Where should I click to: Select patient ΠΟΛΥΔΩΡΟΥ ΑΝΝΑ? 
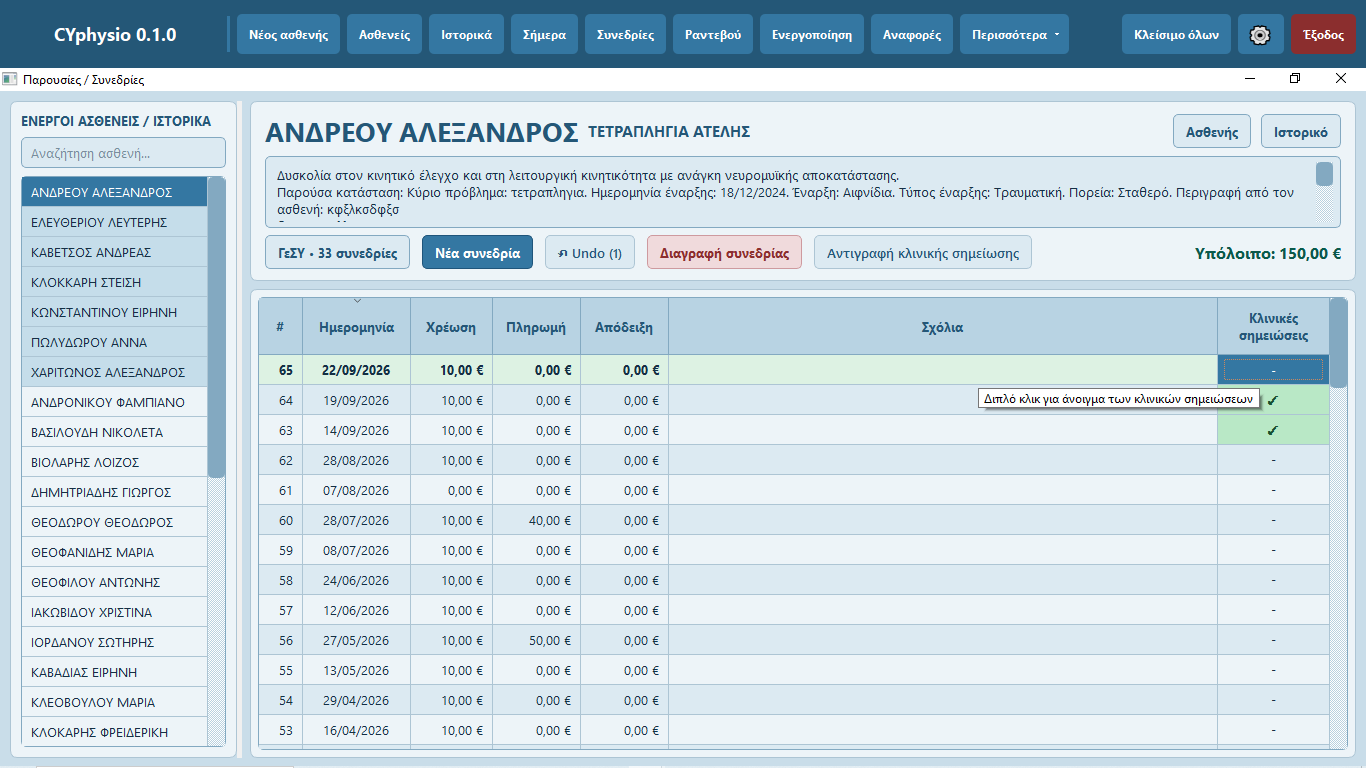[114, 342]
